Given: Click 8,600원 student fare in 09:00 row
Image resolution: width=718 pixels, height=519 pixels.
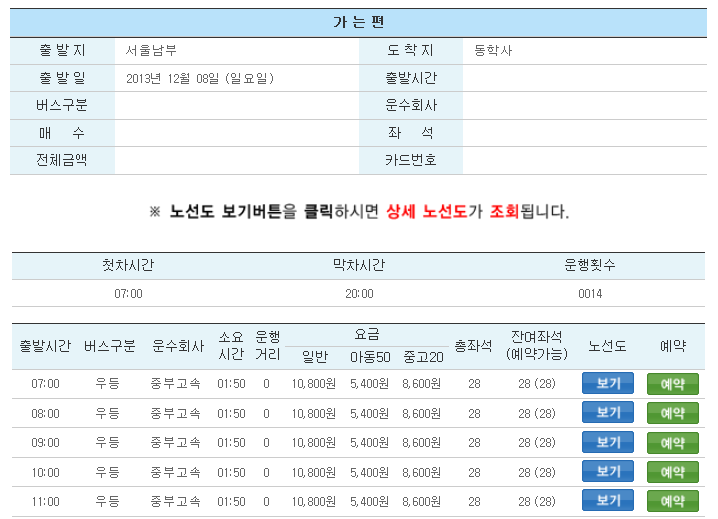Looking at the screenshot, I should tap(422, 443).
